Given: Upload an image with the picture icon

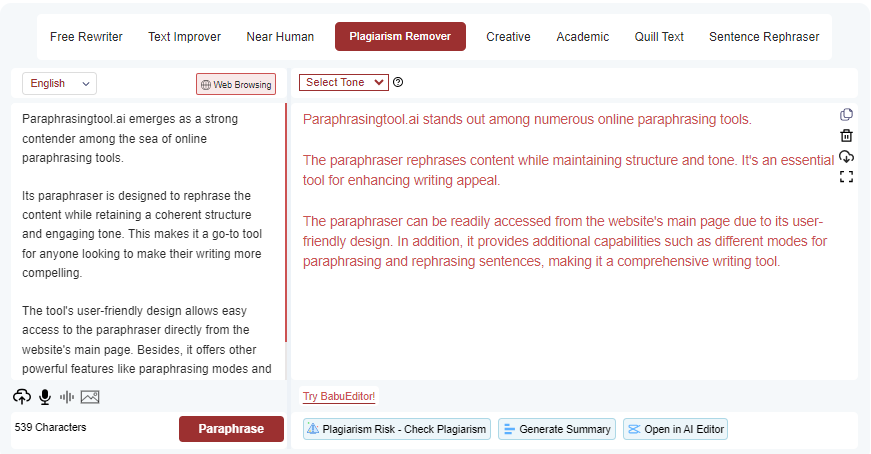Looking at the screenshot, I should 90,397.
